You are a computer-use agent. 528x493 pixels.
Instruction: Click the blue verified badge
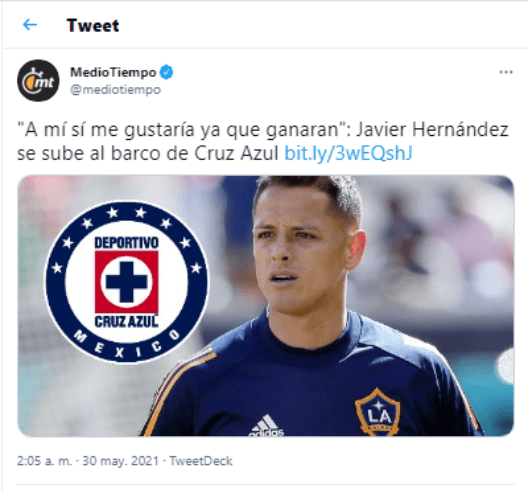166,72
